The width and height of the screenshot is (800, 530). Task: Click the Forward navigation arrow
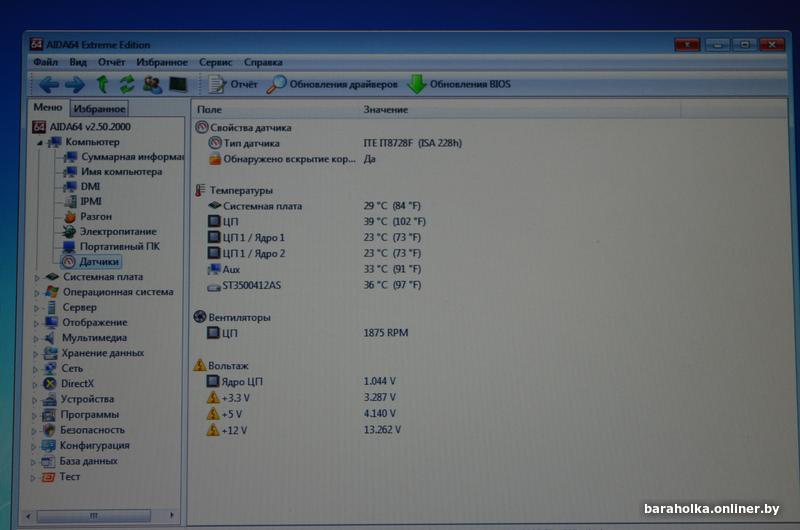[x=75, y=85]
